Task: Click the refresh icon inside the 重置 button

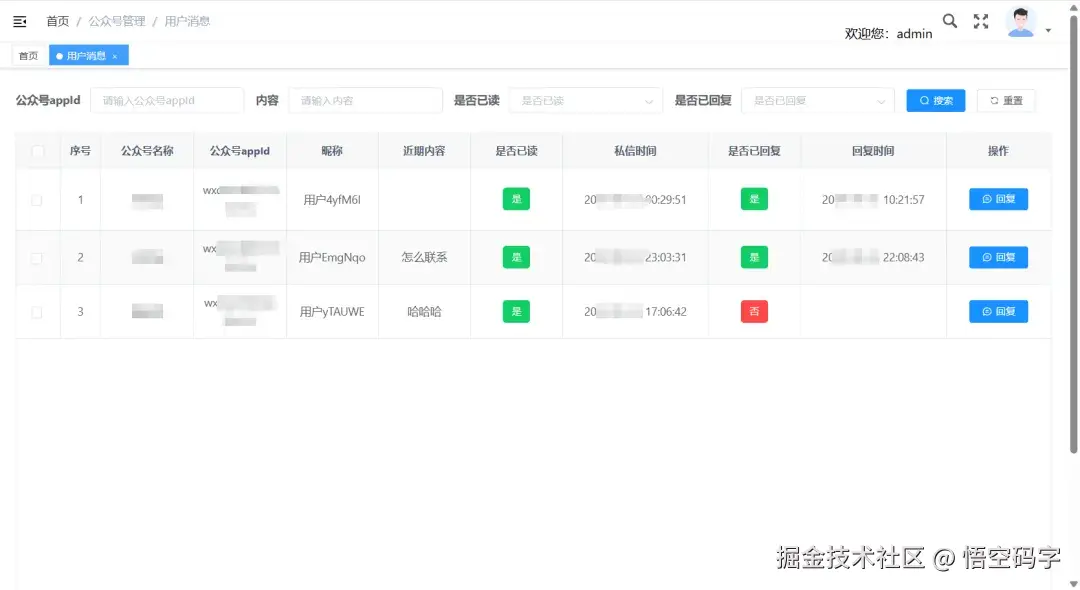Action: tap(993, 100)
